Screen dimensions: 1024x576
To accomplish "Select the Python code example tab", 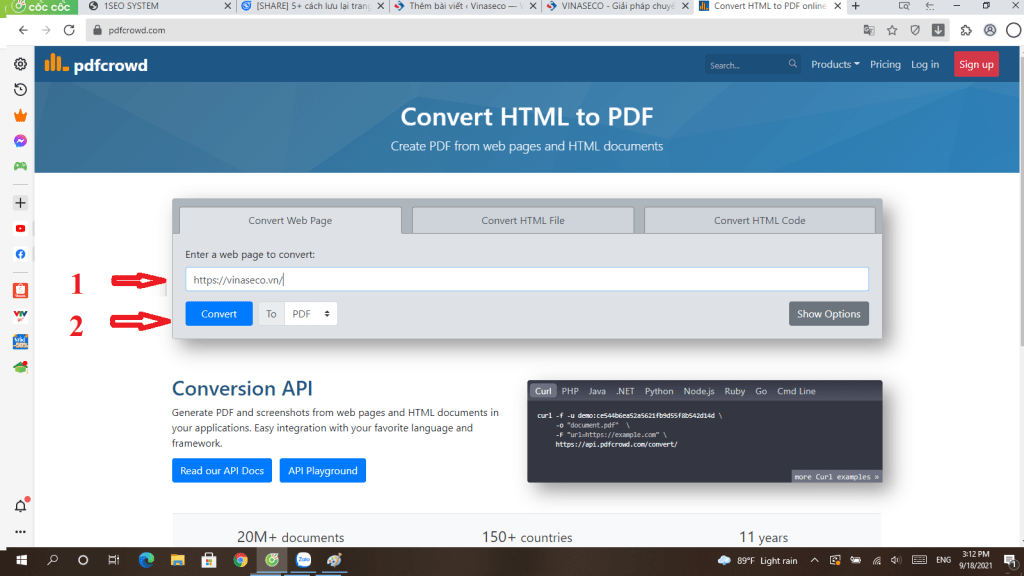I will coord(659,391).
